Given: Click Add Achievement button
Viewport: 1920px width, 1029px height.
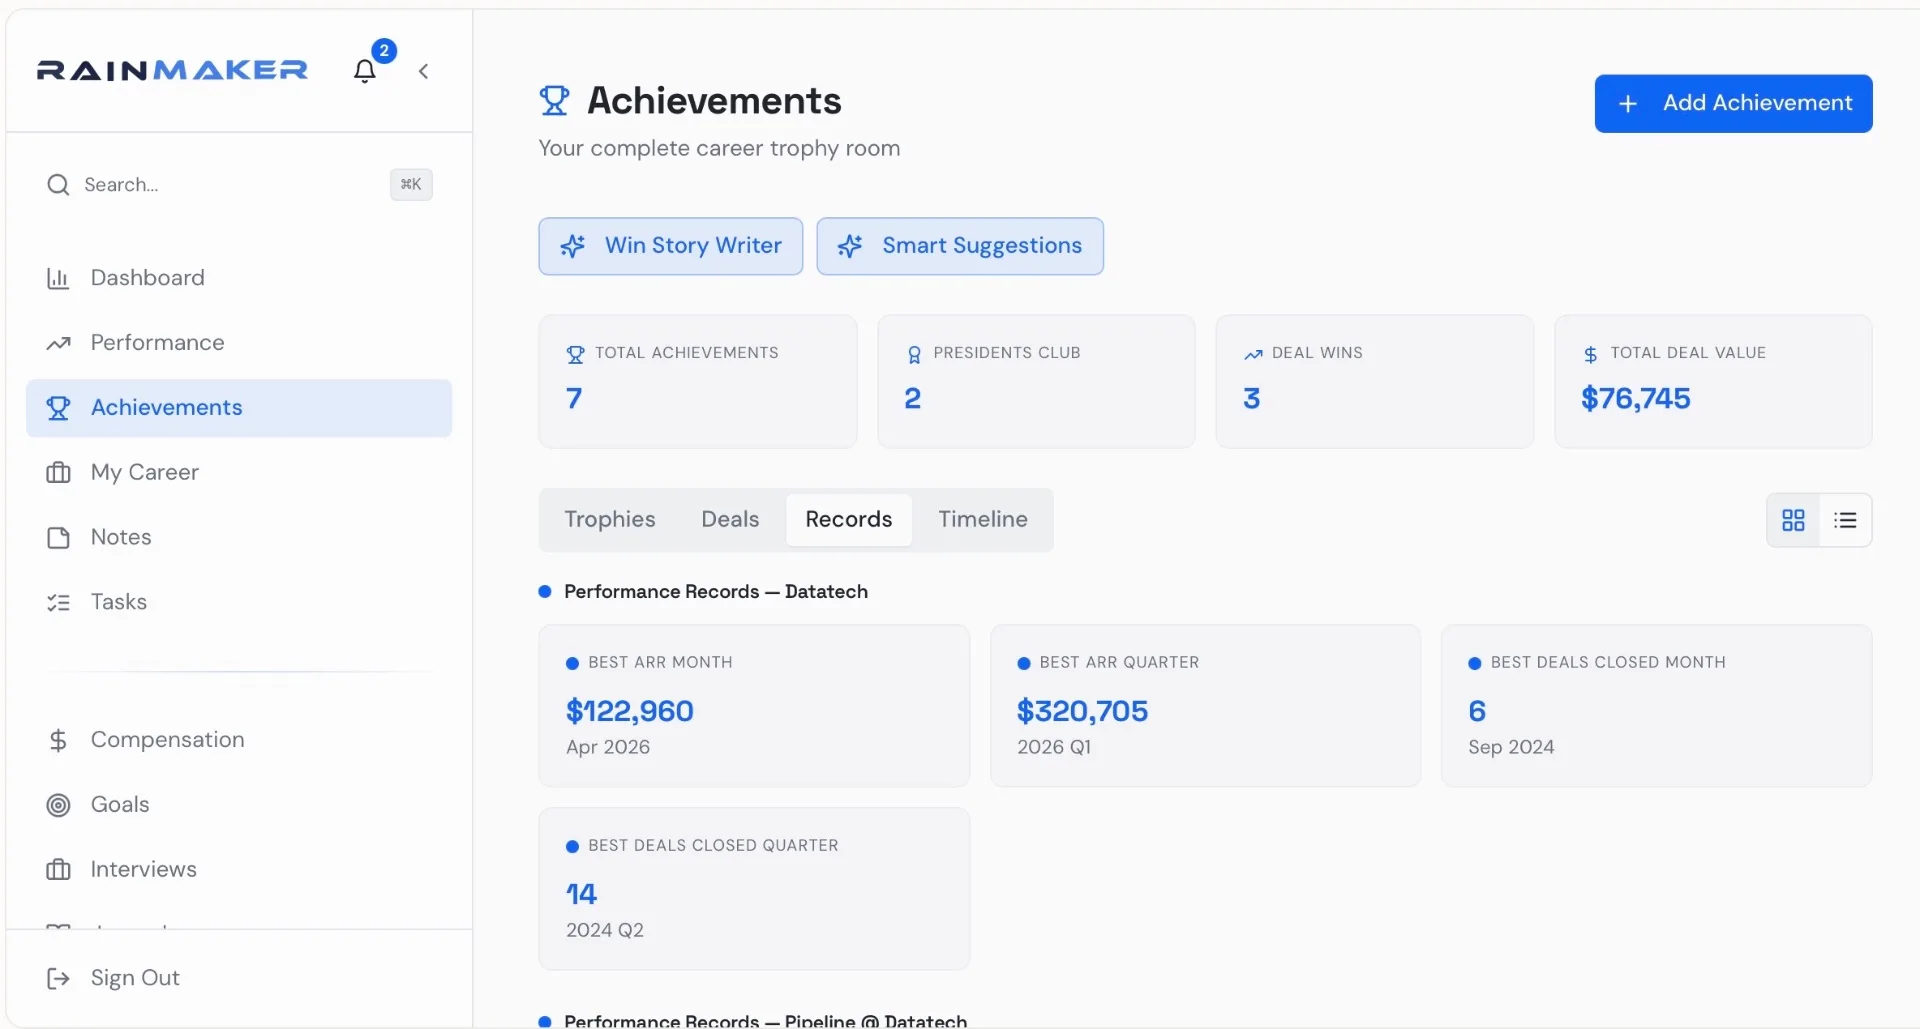Looking at the screenshot, I should coord(1733,103).
